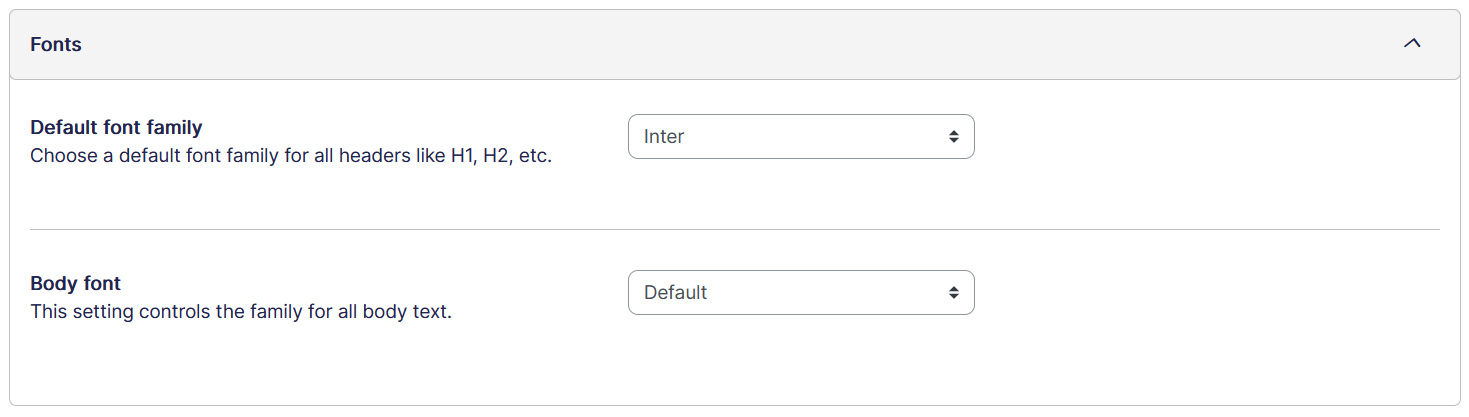Select the 'Default' value text in dropdown
1469x417 pixels.
pyautogui.click(x=675, y=293)
